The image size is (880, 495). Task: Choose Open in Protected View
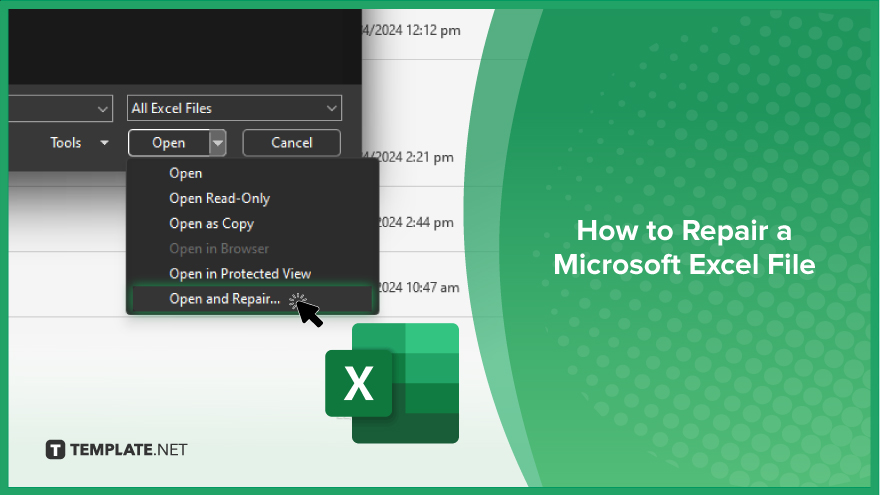(253, 274)
